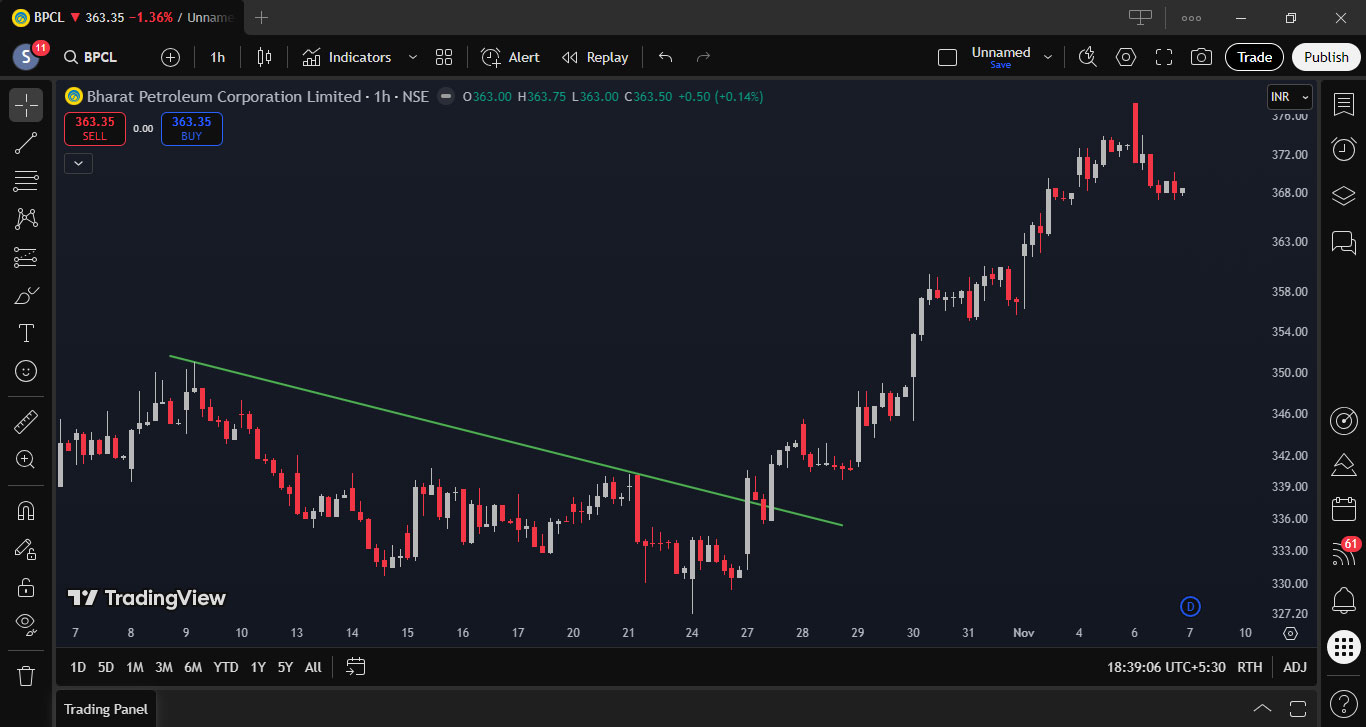Open the Fibonacci retracement tools

tap(26, 181)
